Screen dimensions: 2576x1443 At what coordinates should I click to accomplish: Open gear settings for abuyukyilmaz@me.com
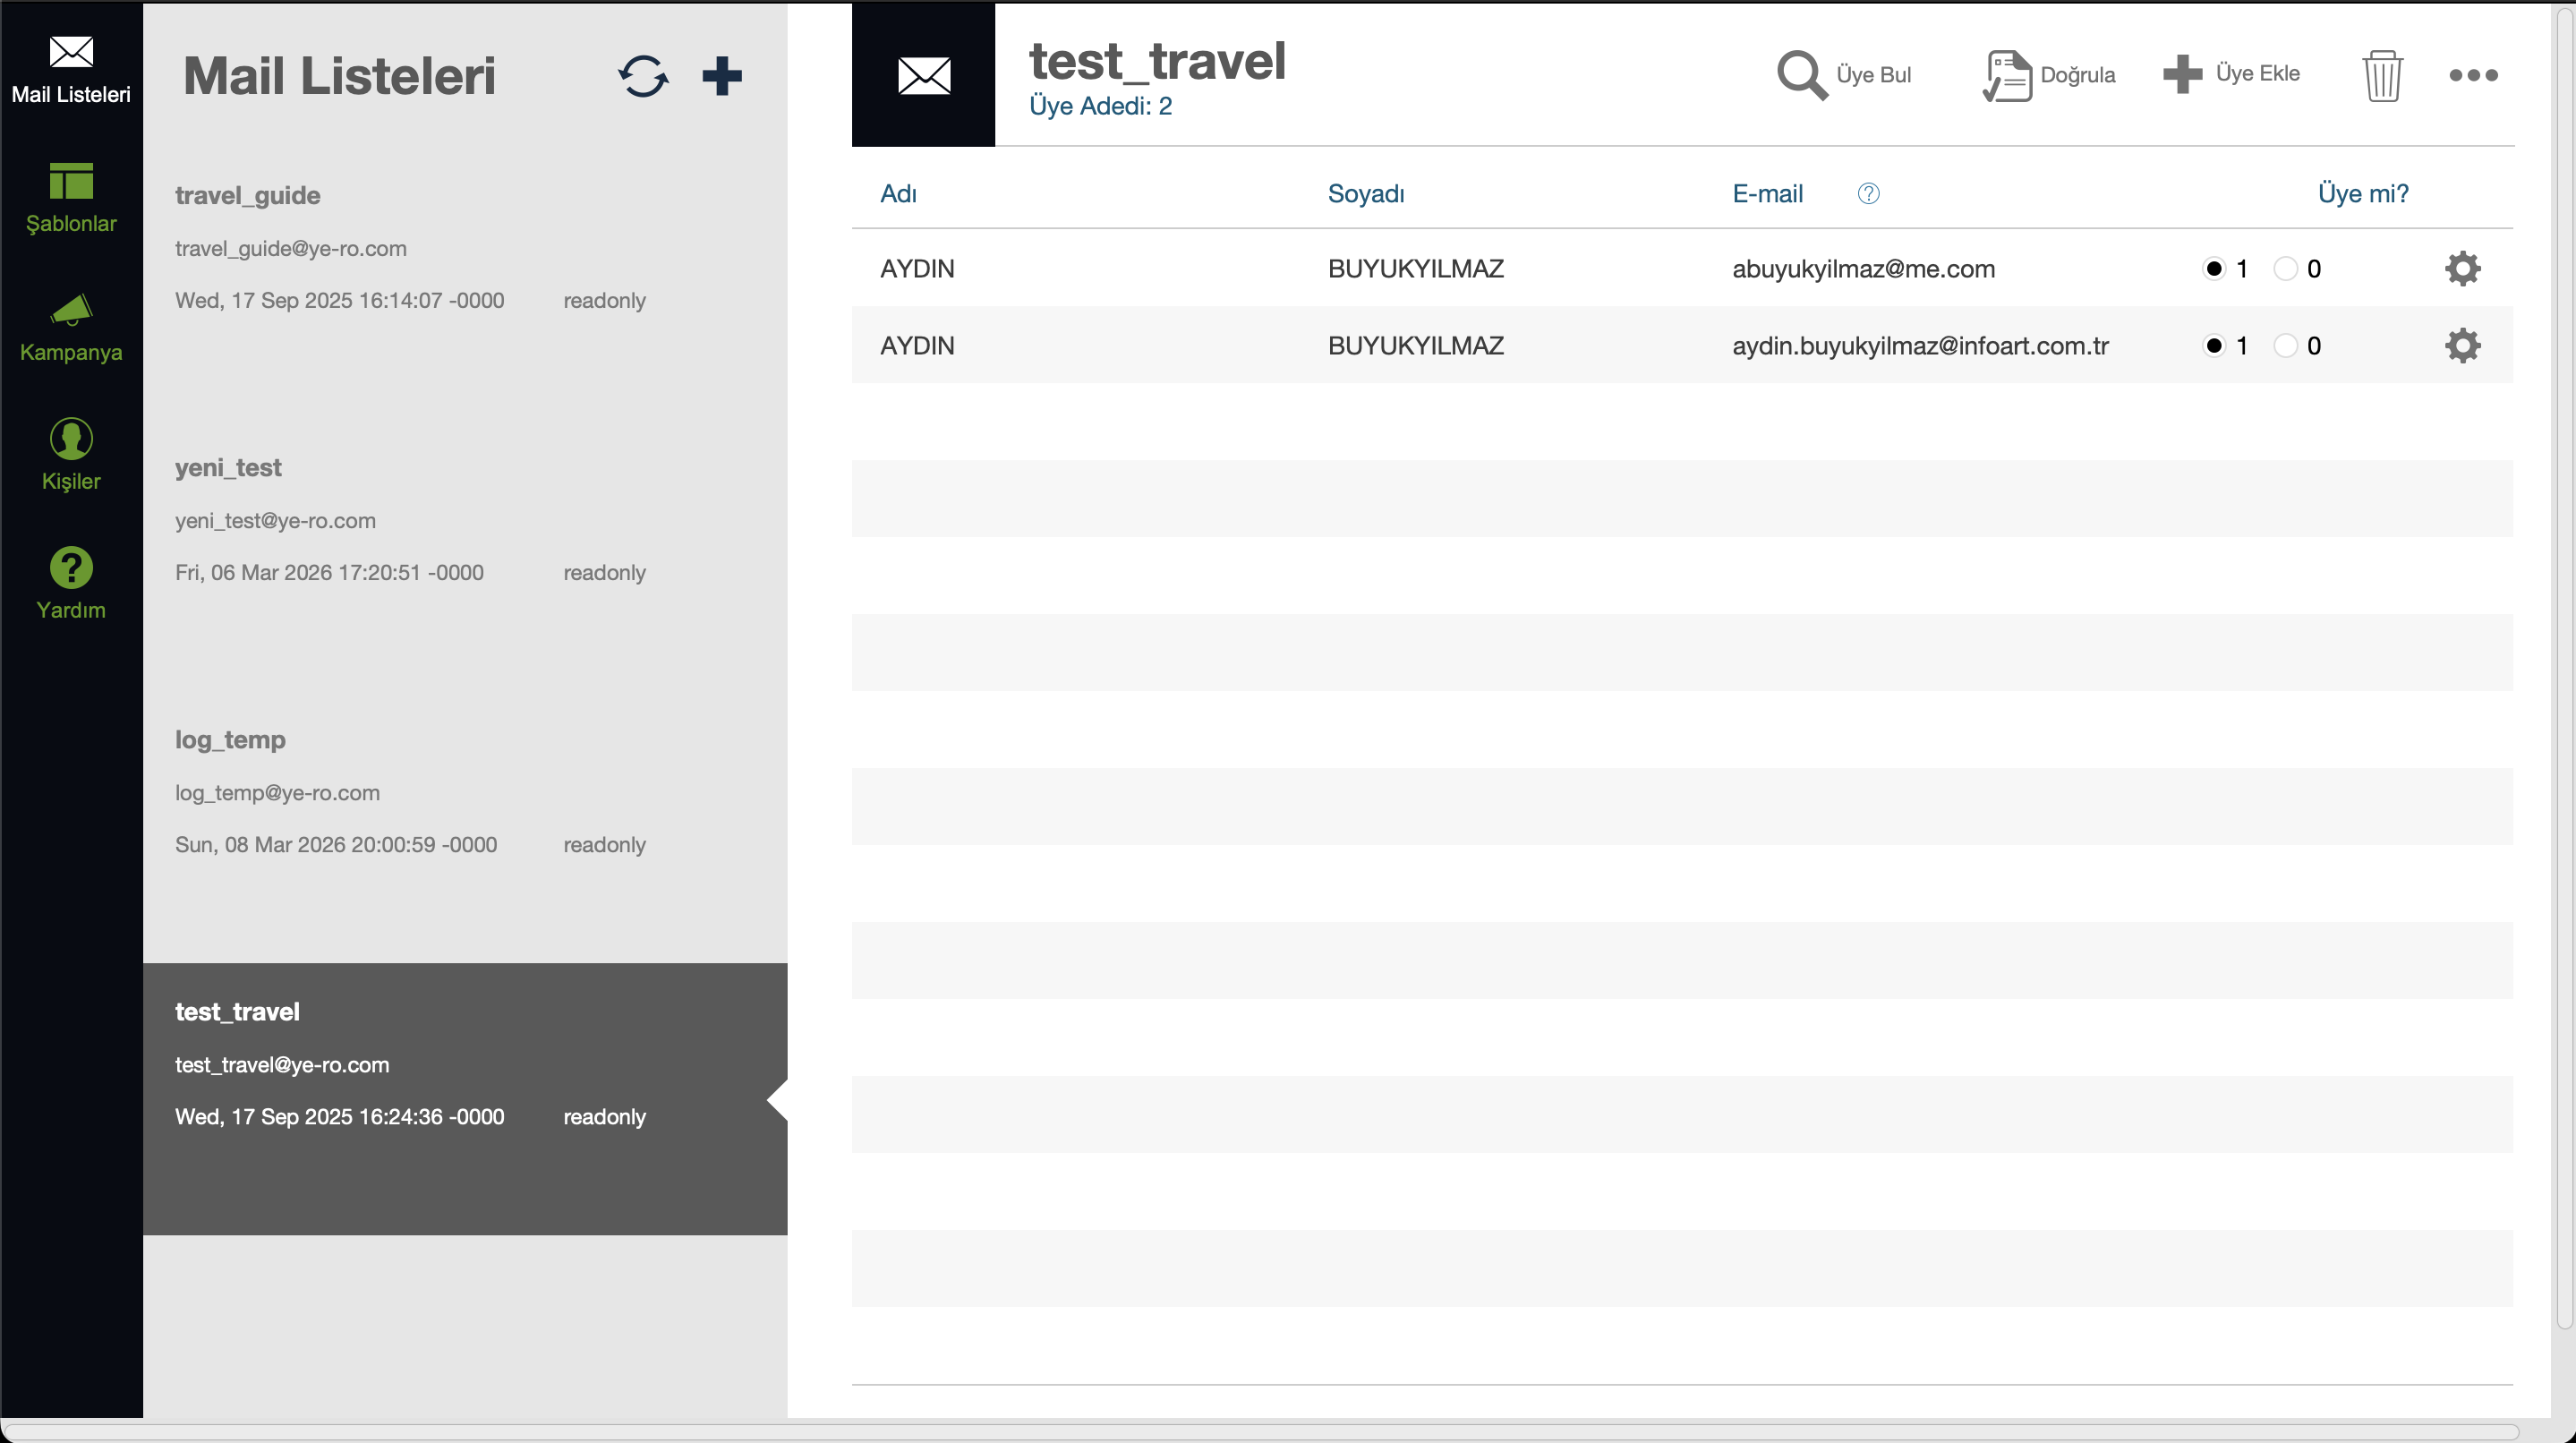[x=2462, y=268]
